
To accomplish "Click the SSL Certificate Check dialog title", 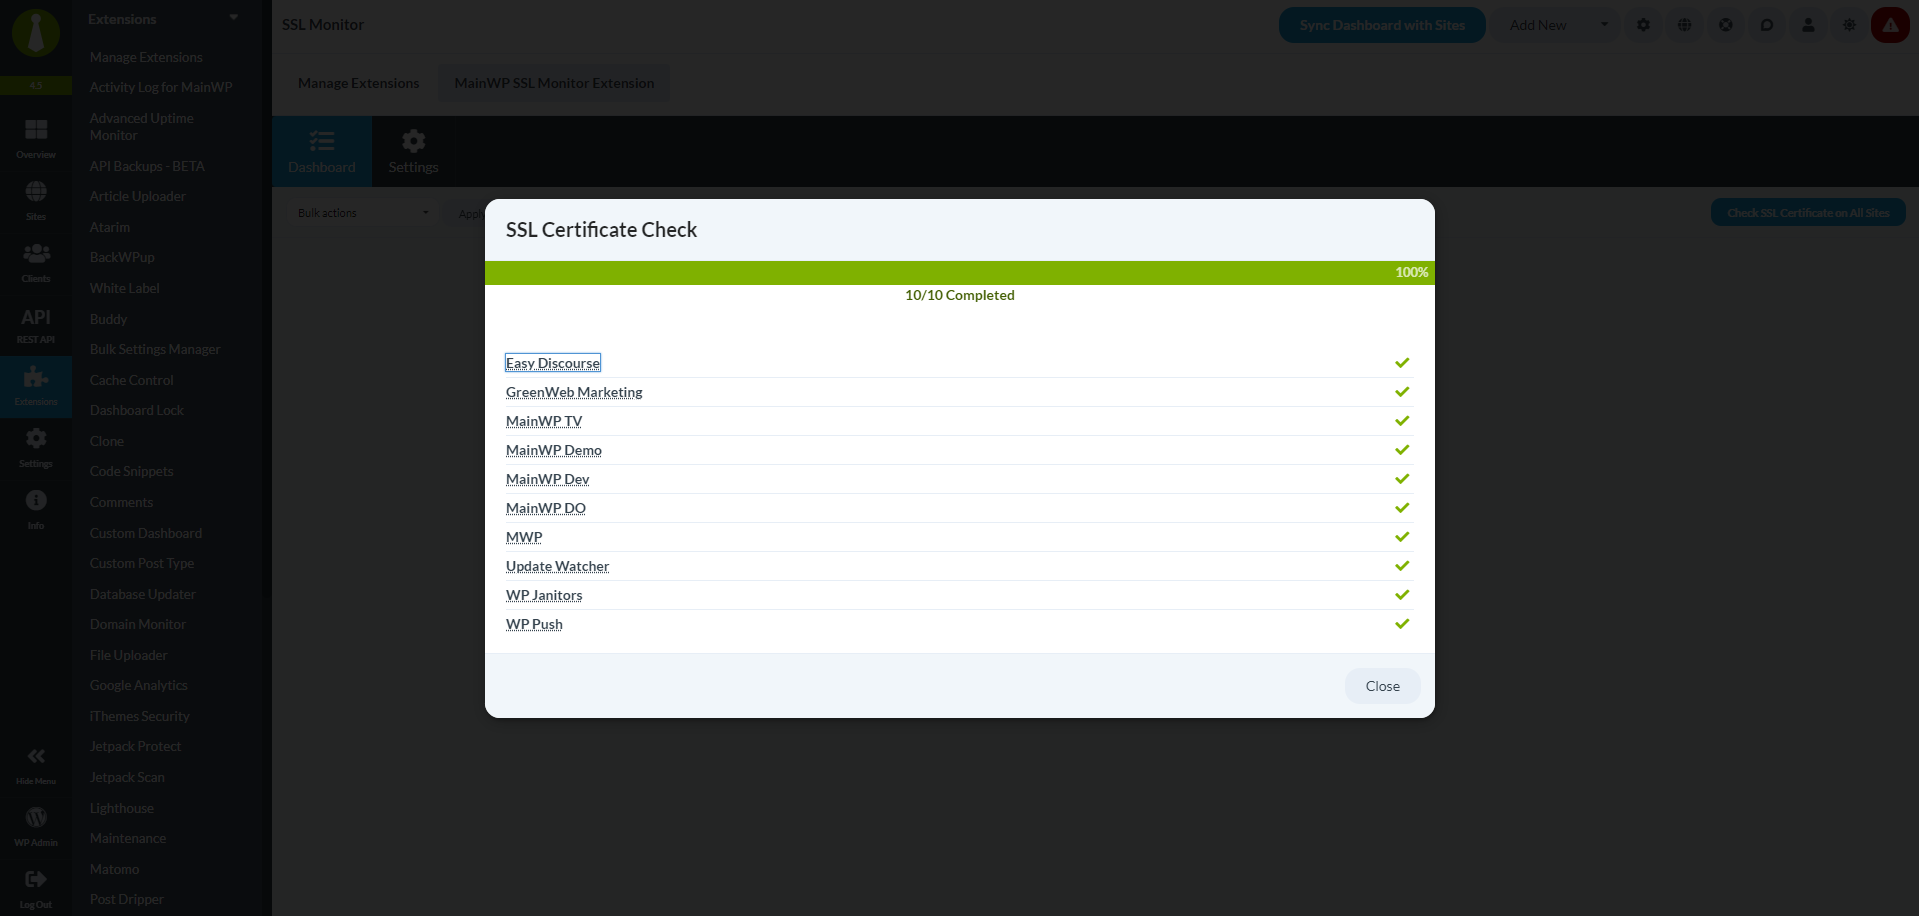I will pos(601,230).
